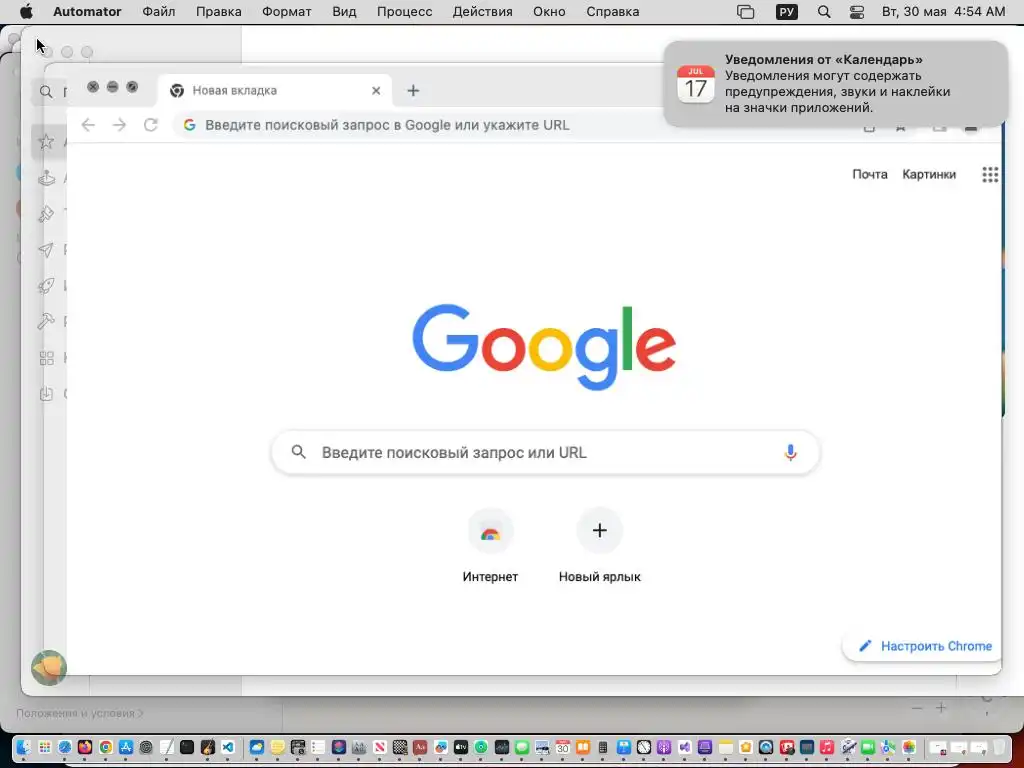Switch input source via РУ indicator
Screen dimensions: 1024x768
pos(786,12)
